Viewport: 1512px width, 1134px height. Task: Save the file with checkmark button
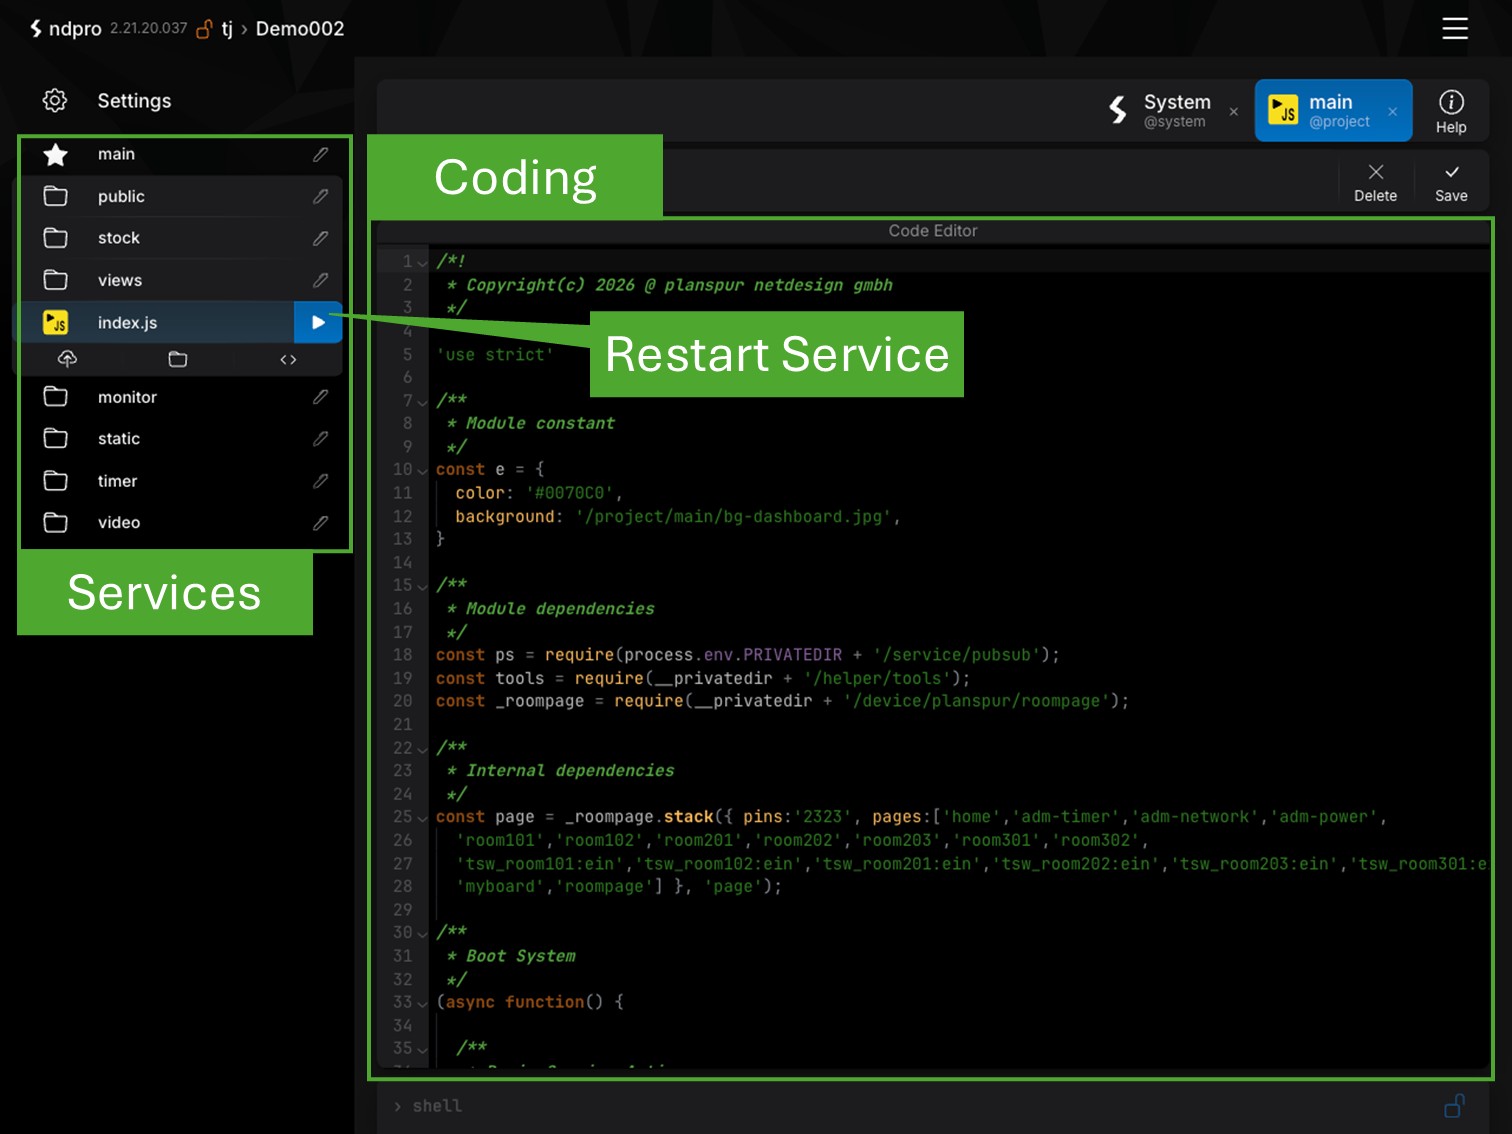1451,182
